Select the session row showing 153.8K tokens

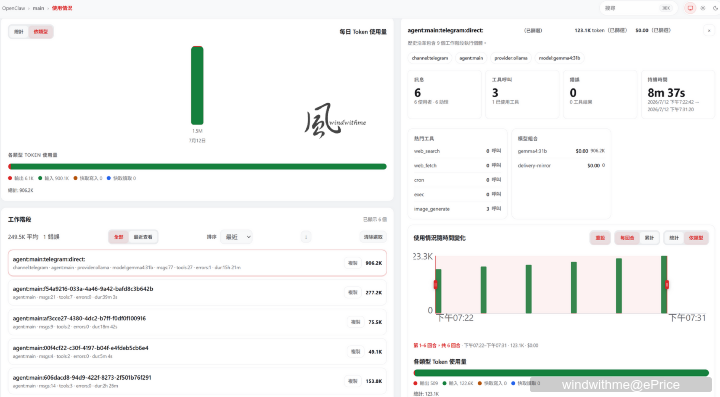[x=197, y=381]
